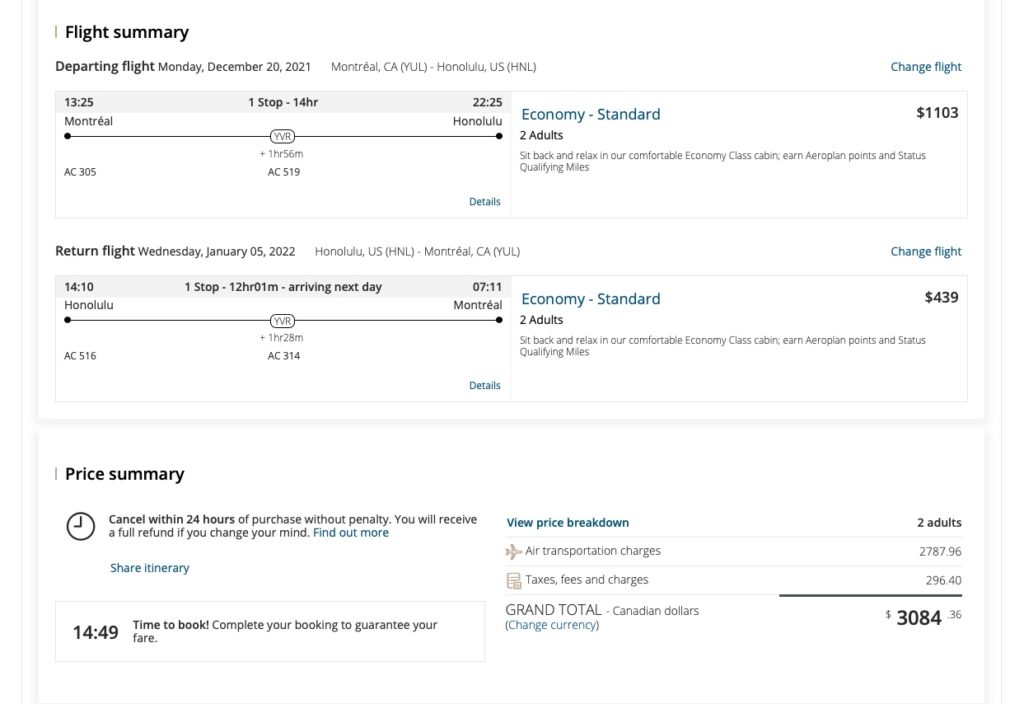The width and height of the screenshot is (1024, 704).
Task: Expand Details for the Montréal to Honolulu flight
Action: tap(484, 201)
